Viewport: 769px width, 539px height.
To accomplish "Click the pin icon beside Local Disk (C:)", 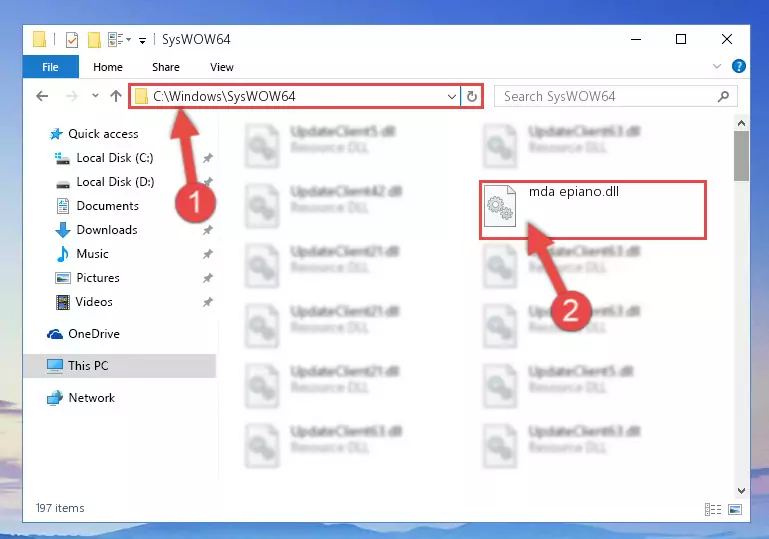I will point(208,158).
